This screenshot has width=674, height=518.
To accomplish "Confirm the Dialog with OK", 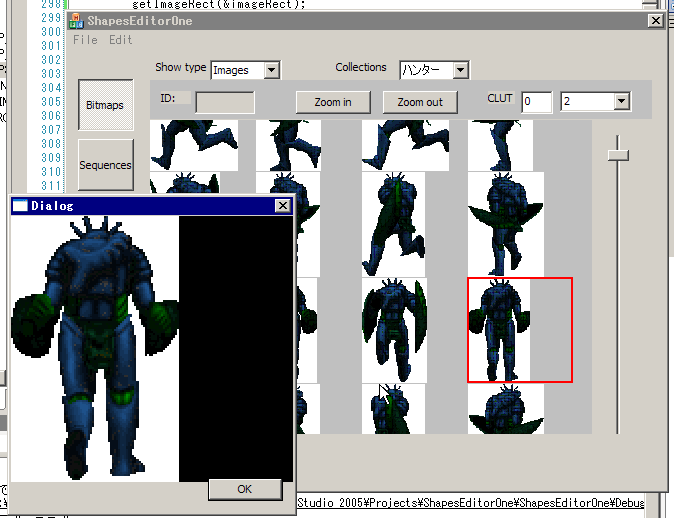I will click(x=245, y=489).
